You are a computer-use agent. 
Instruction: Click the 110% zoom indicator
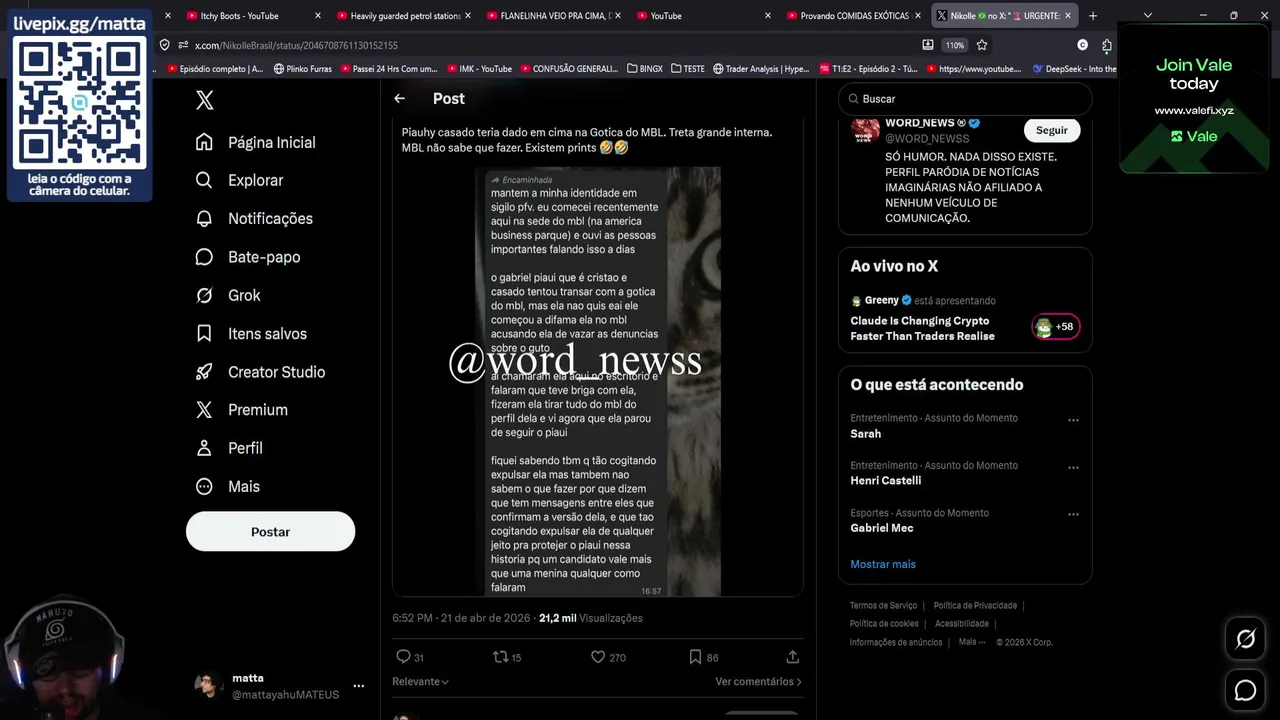pyautogui.click(x=955, y=45)
